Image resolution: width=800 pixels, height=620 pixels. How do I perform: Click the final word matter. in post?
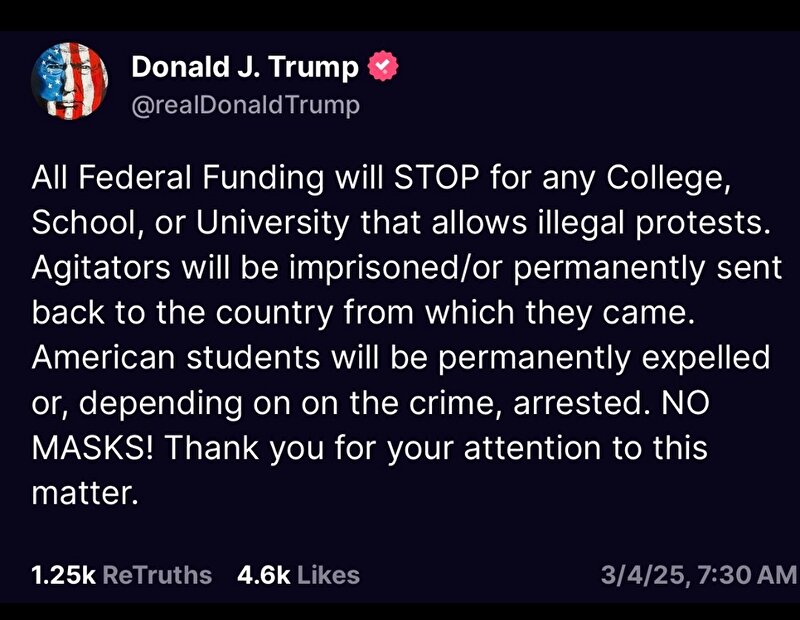[x=85, y=493]
